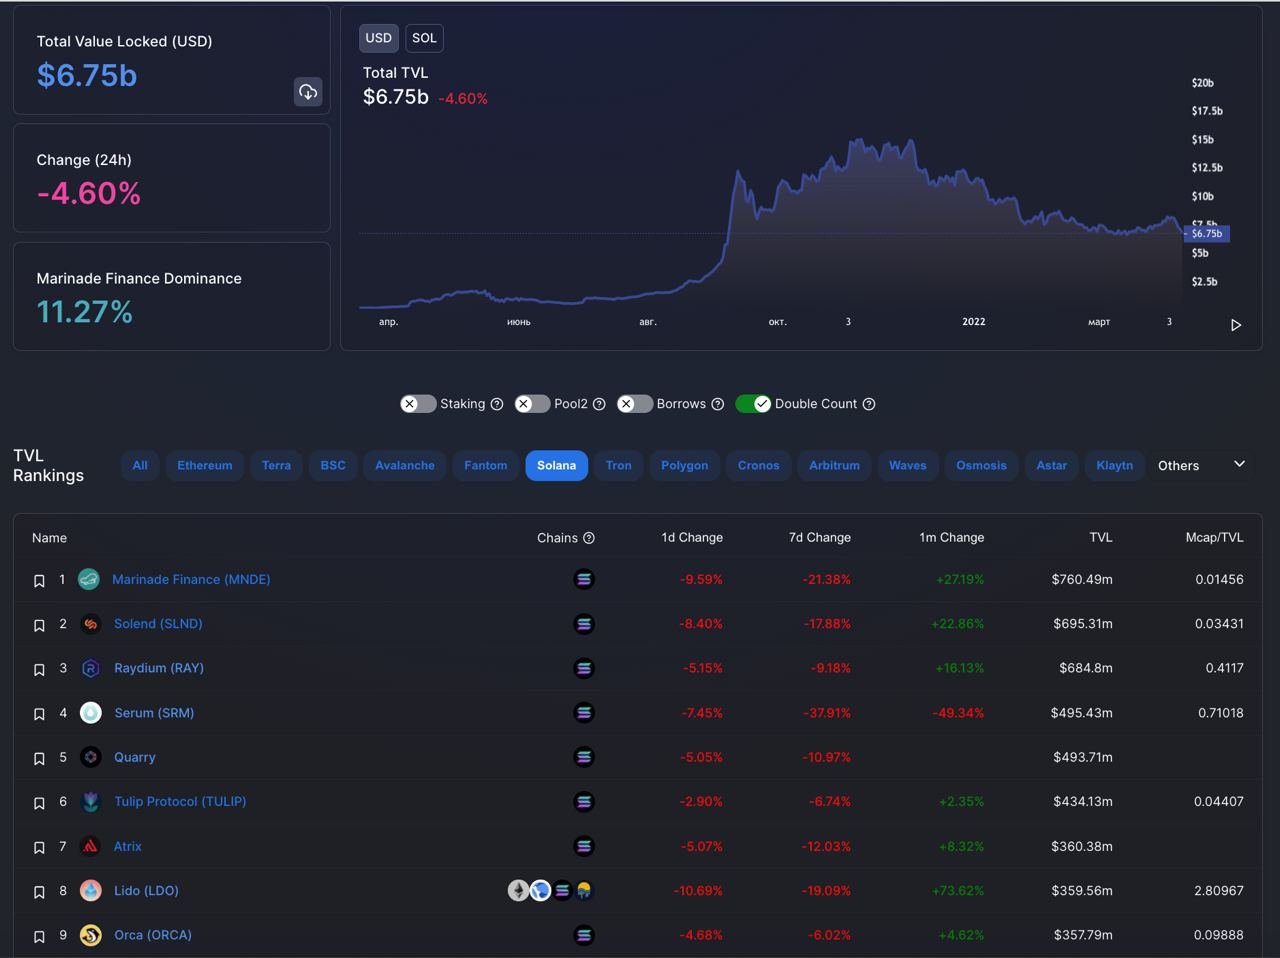Click the Solend protocol logo icon
This screenshot has height=958, width=1280.
point(90,624)
